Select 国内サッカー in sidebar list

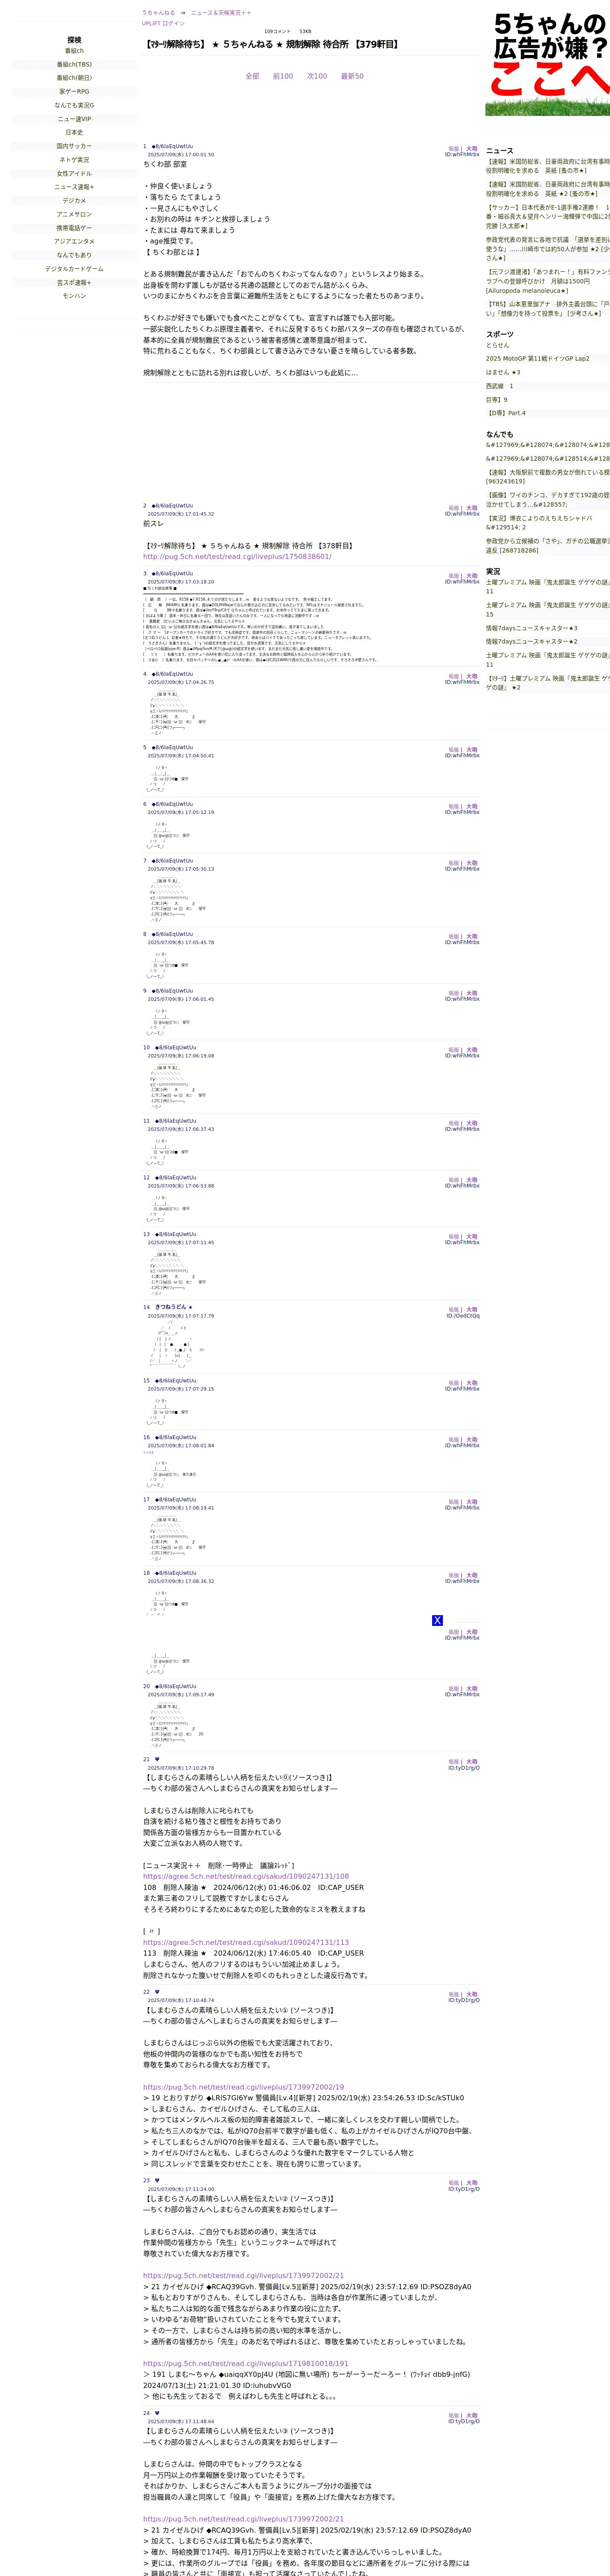pos(74,146)
